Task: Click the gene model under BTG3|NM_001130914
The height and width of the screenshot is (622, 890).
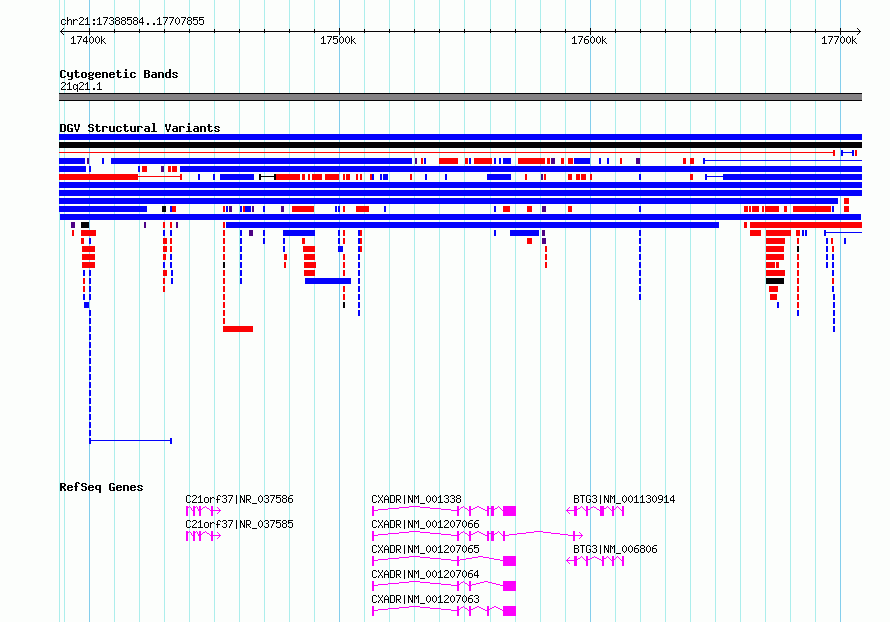Action: pyautogui.click(x=595, y=511)
